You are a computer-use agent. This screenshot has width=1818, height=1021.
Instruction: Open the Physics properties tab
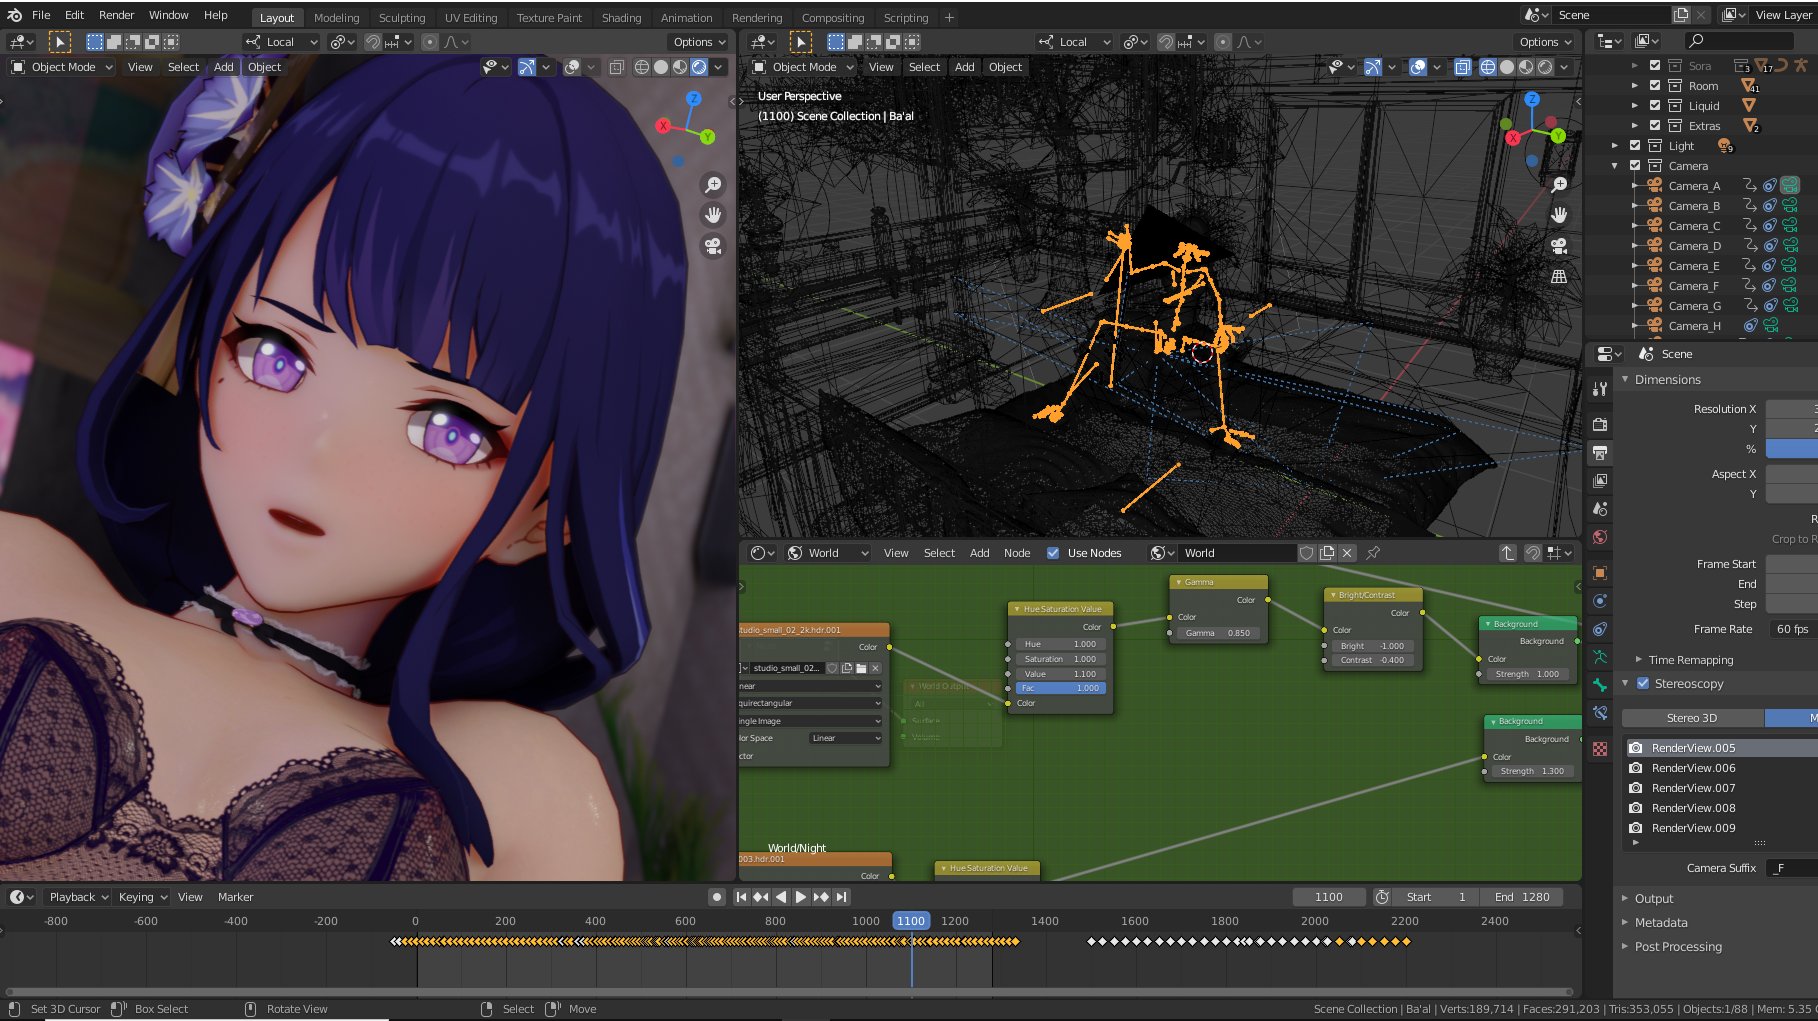[1600, 601]
